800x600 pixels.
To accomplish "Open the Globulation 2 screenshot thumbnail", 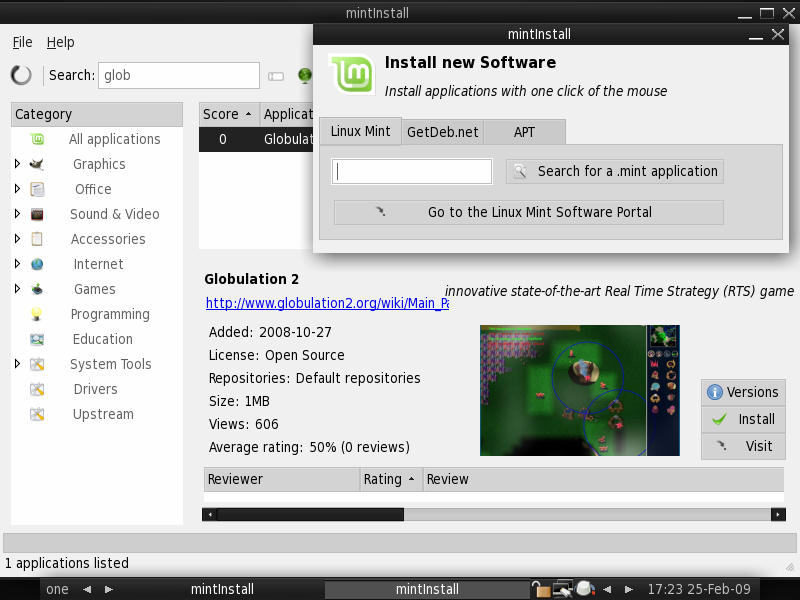I will tap(580, 390).
